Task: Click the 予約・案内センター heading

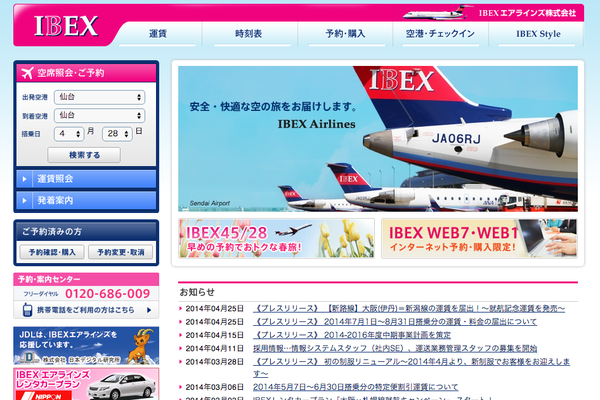Action: pyautogui.click(x=49, y=279)
